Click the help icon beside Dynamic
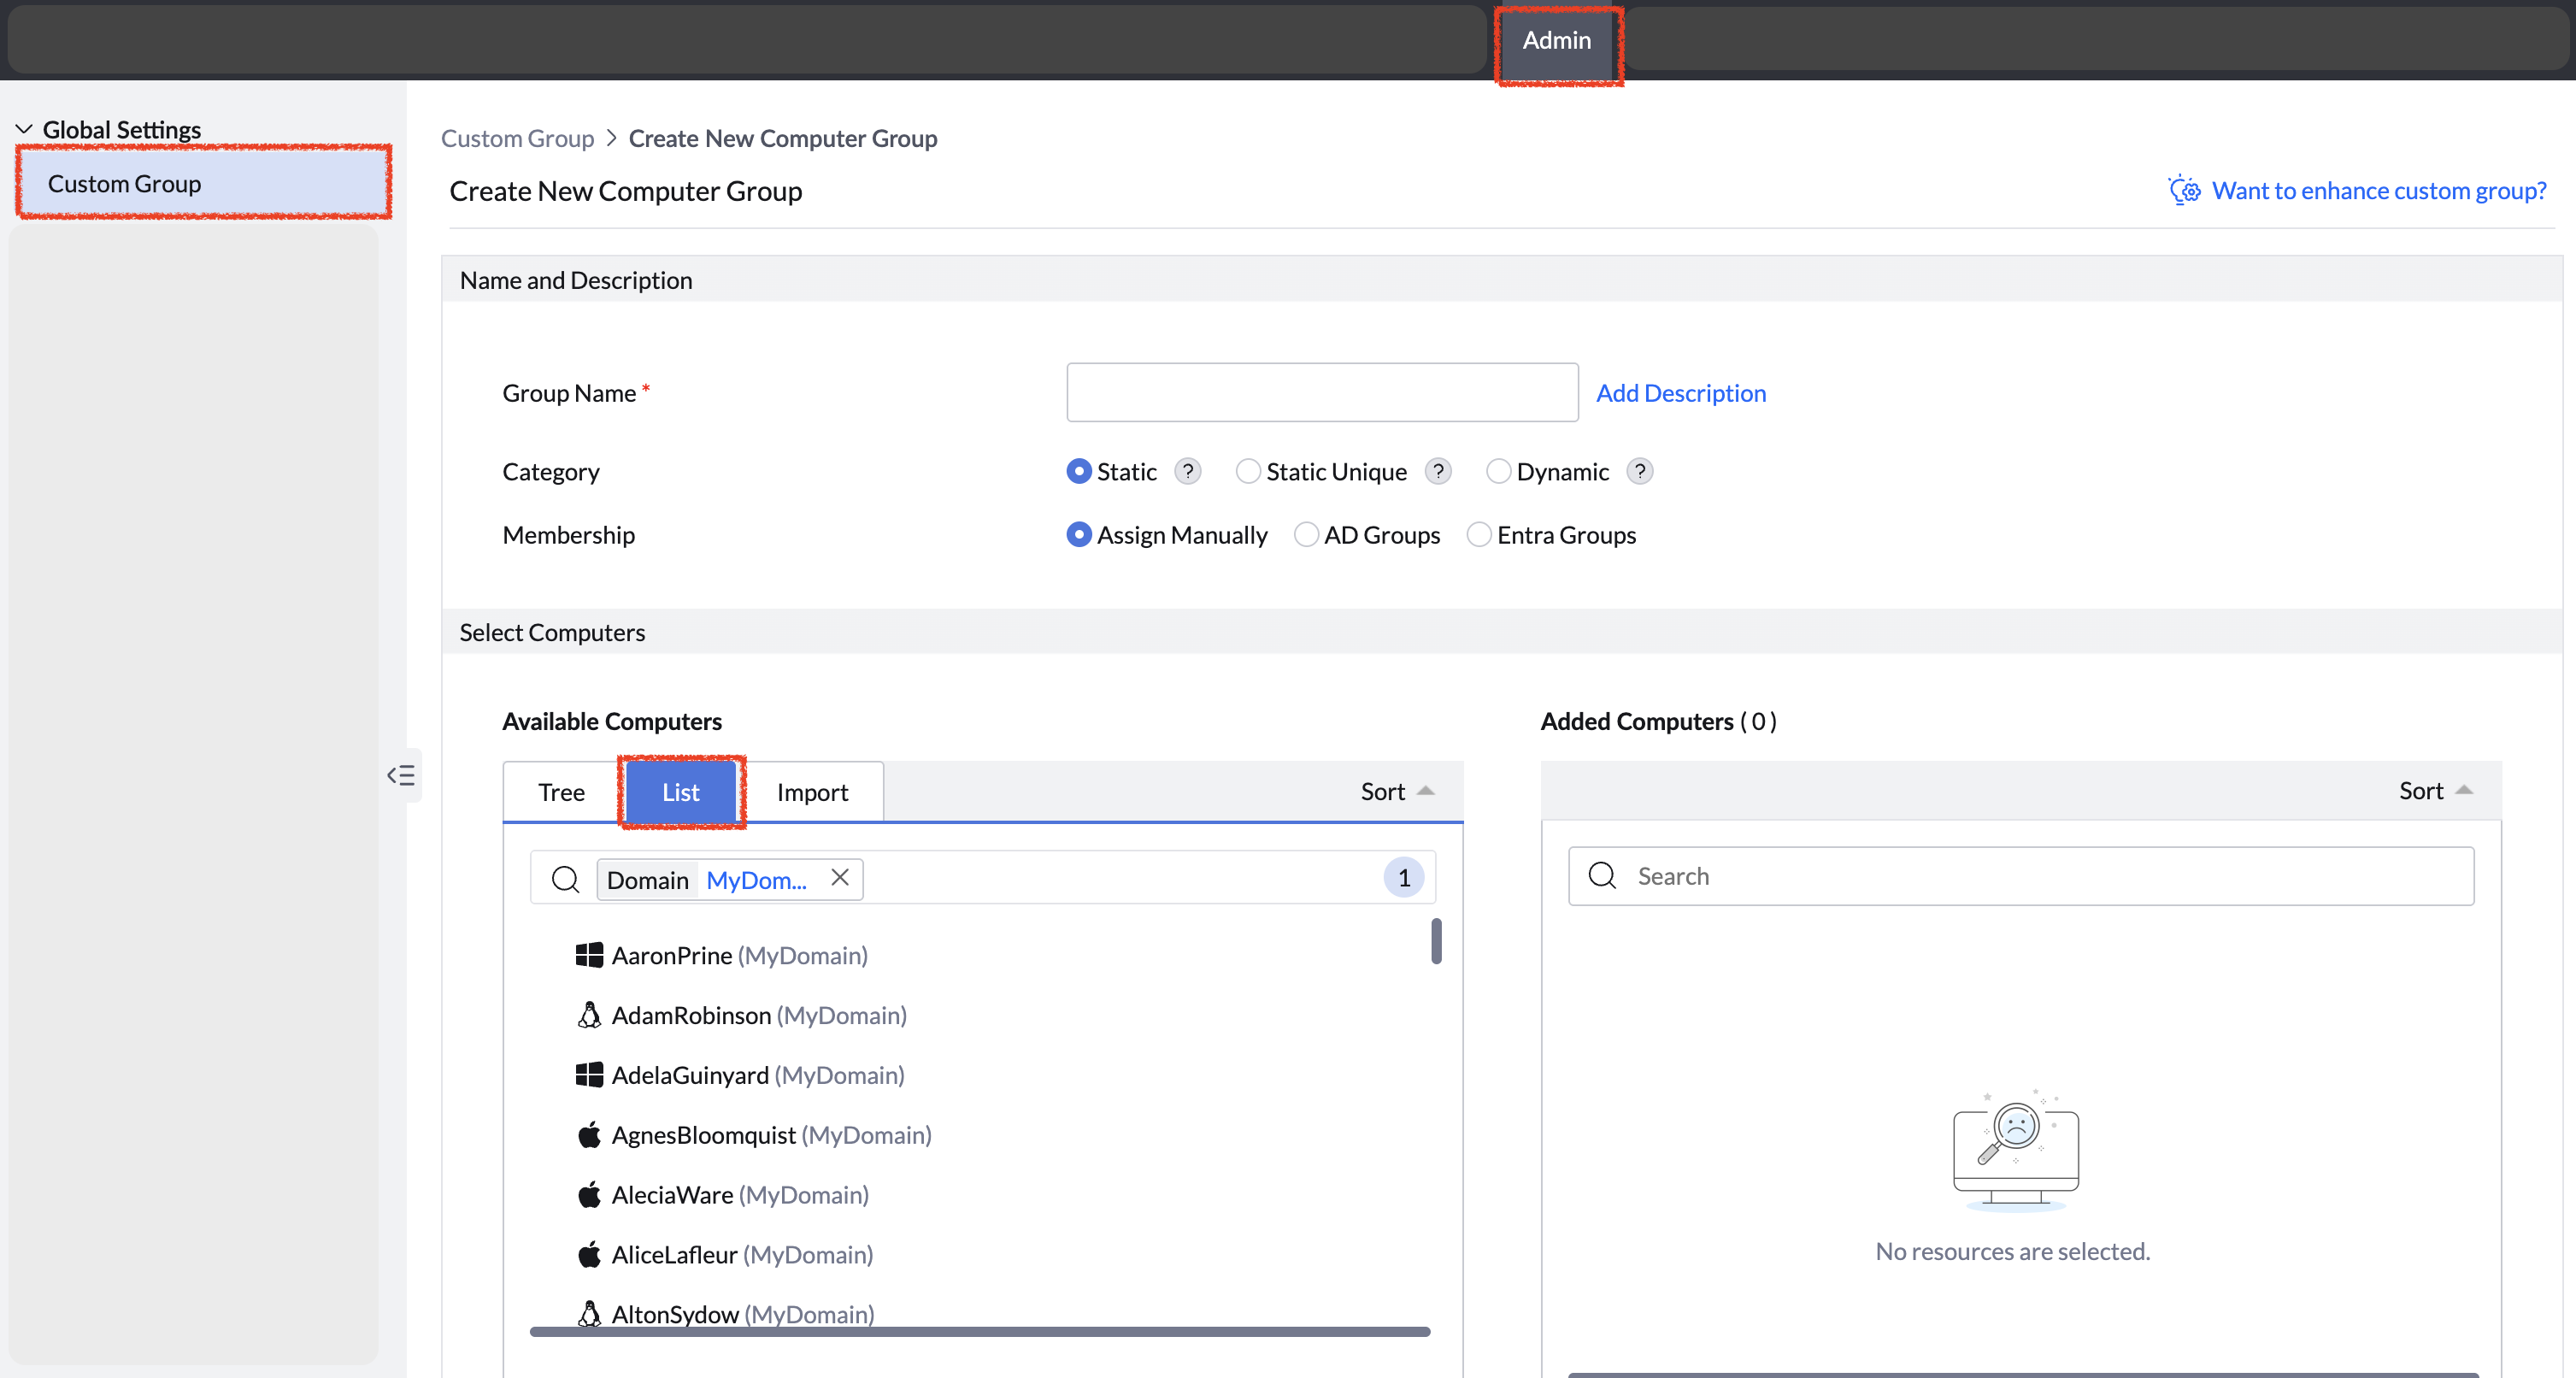The height and width of the screenshot is (1378, 2576). pos(1639,471)
